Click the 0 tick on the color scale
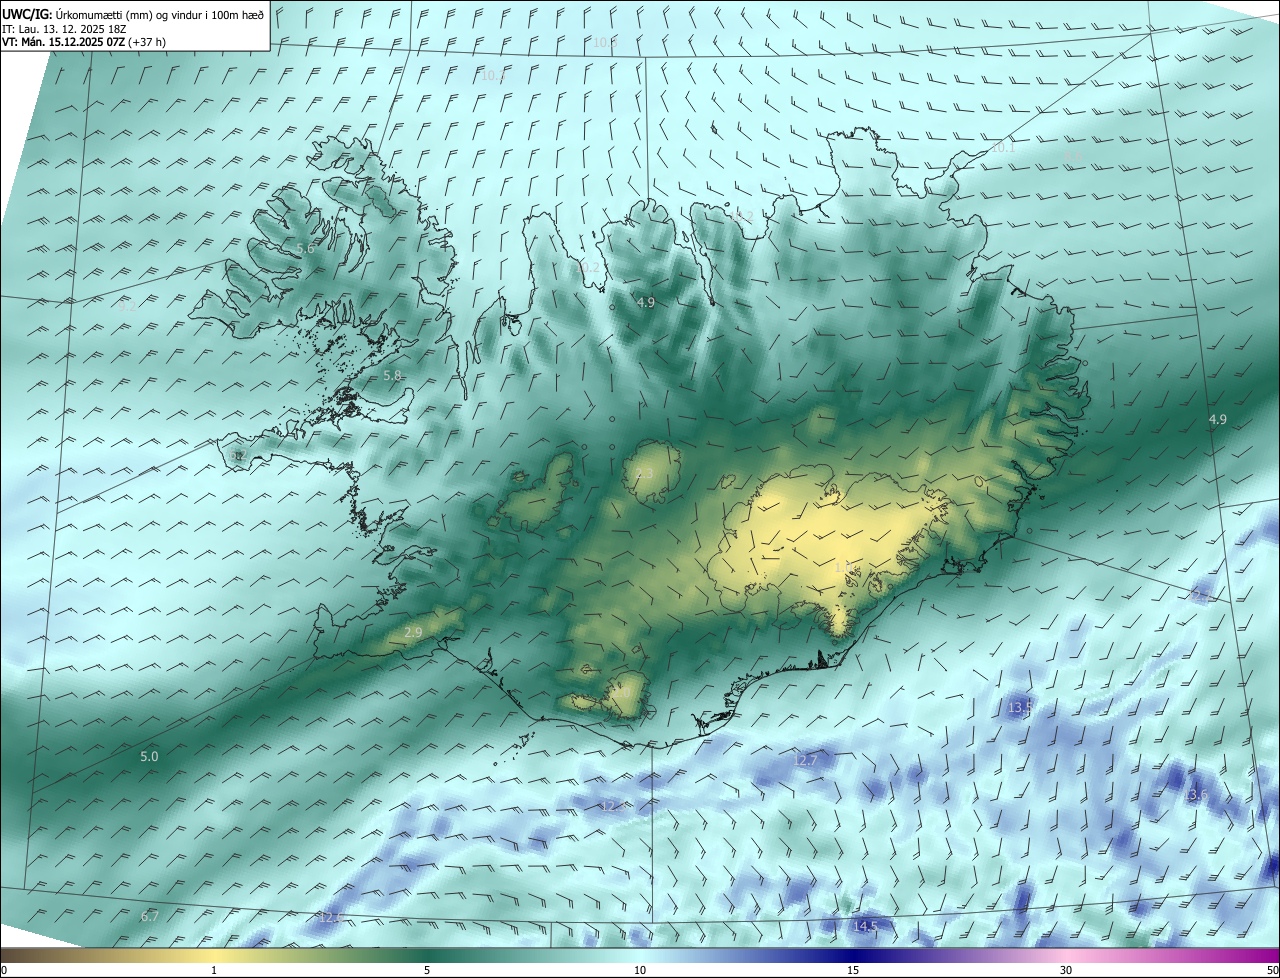The width and height of the screenshot is (1280, 978). click(x=4, y=971)
